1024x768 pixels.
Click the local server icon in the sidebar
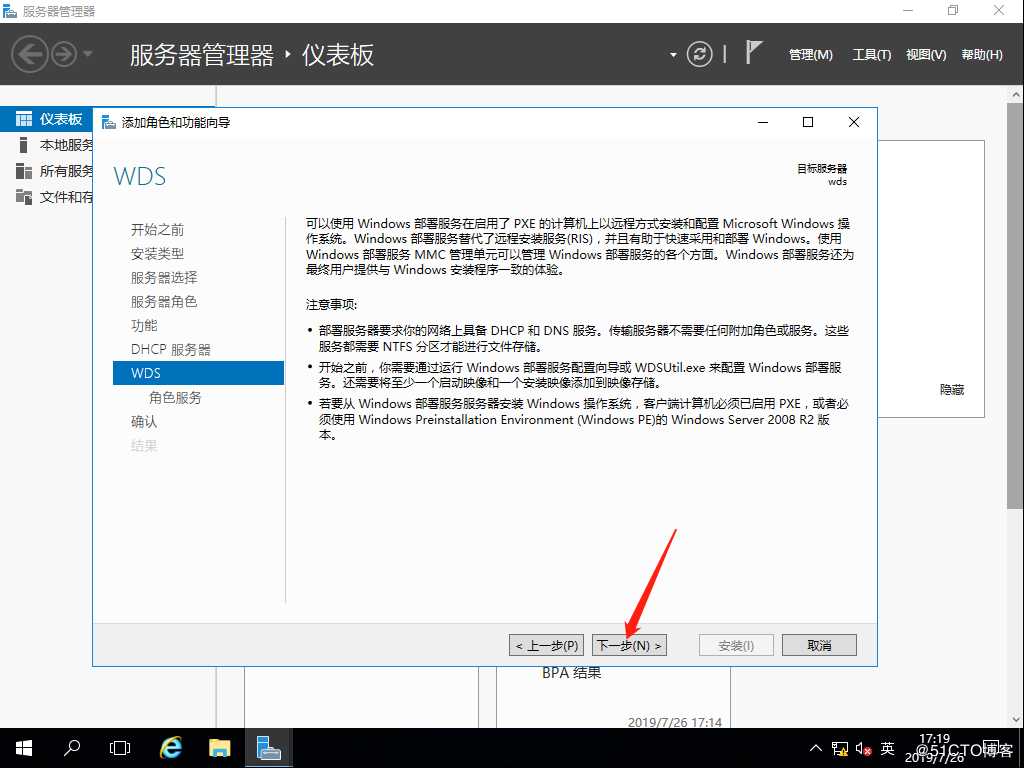point(24,145)
